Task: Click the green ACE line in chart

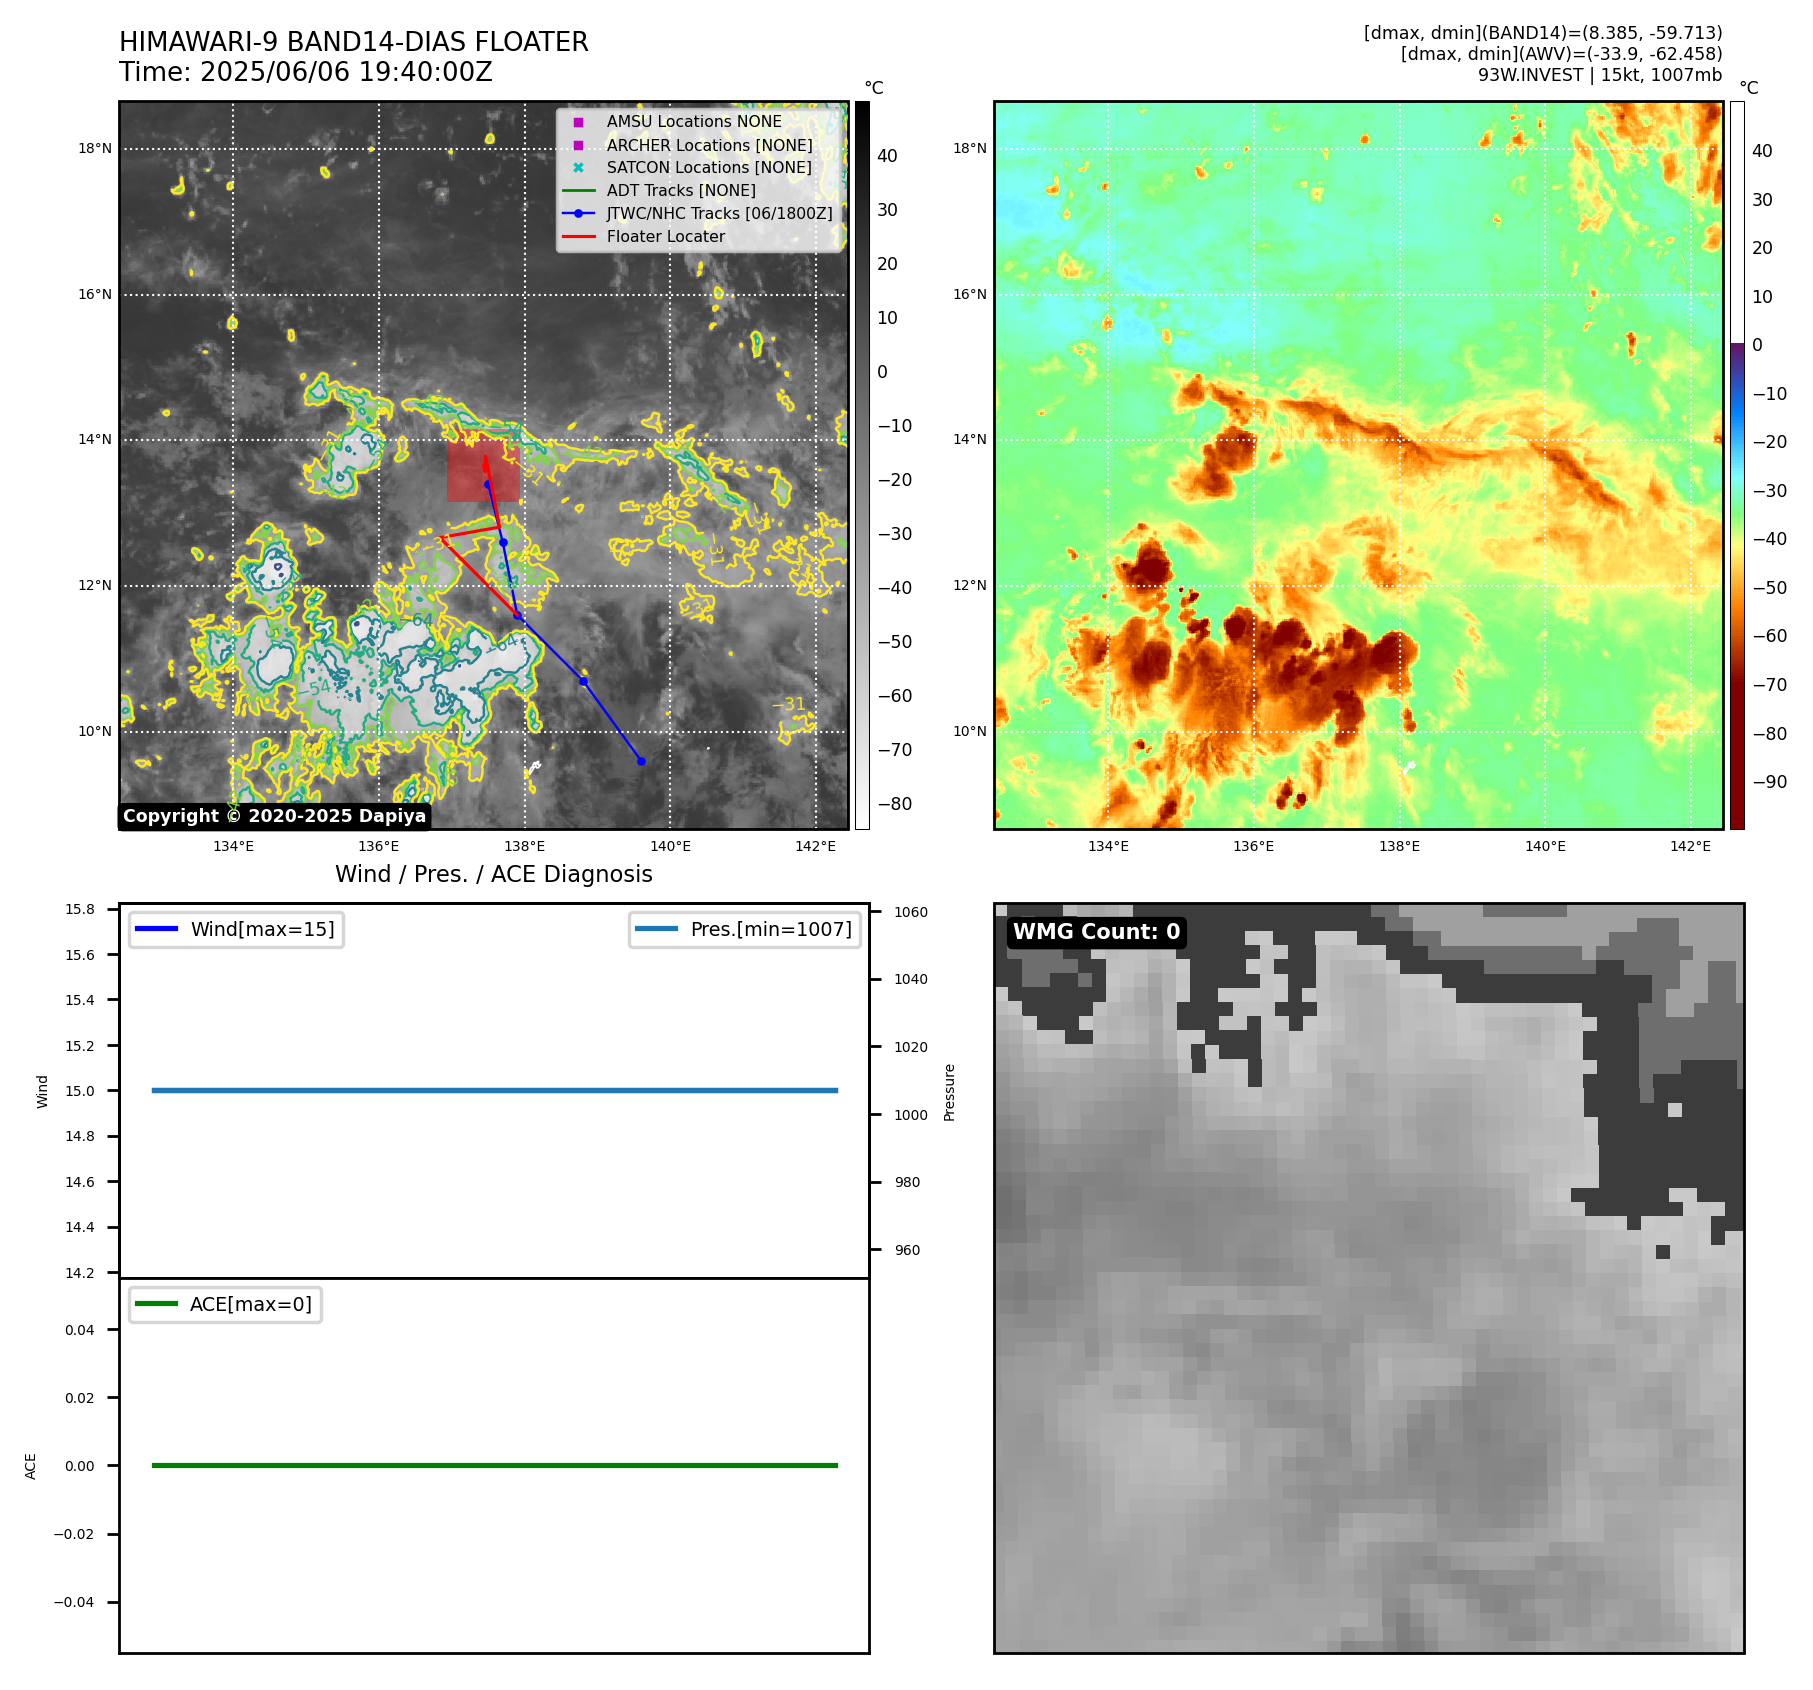Action: [x=495, y=1465]
